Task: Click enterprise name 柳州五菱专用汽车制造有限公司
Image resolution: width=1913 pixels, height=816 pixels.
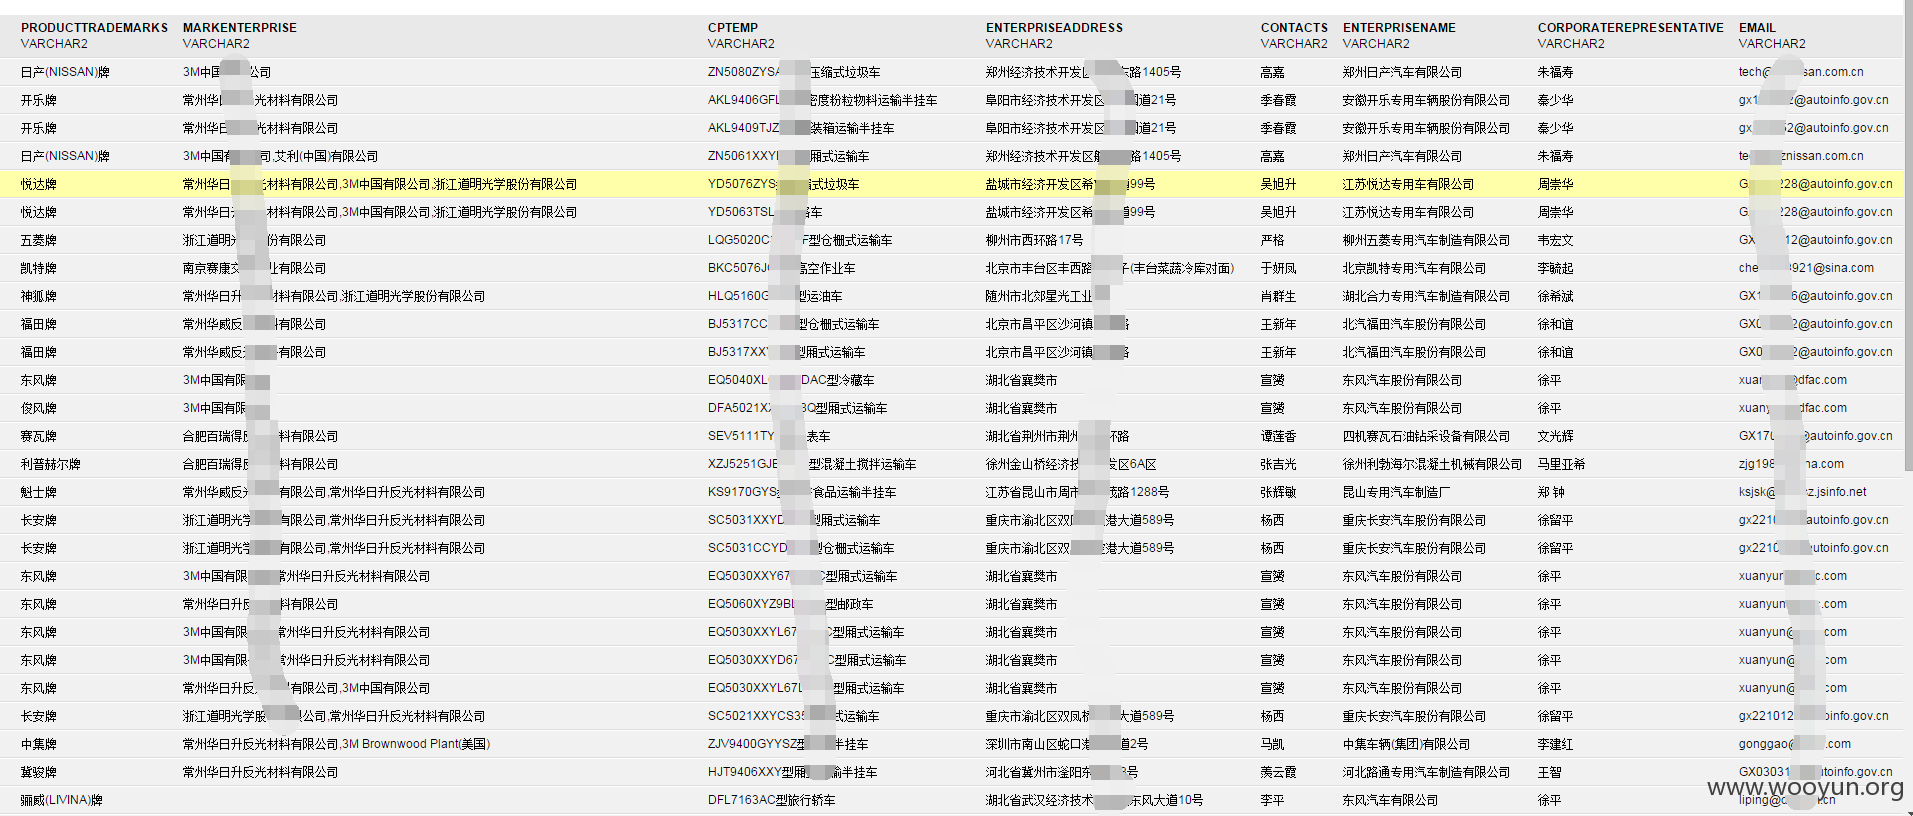Action: [1426, 240]
